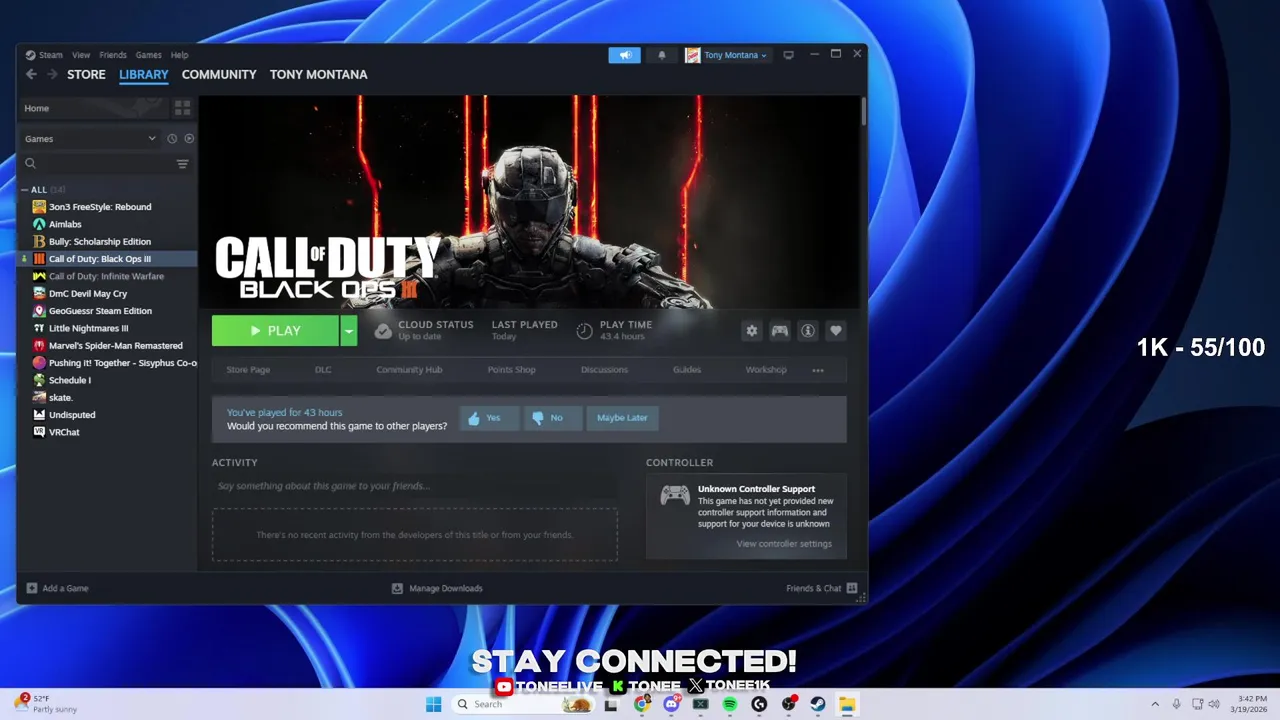Click the thumbs down No recommendation
The image size is (1280, 720).
coord(552,418)
